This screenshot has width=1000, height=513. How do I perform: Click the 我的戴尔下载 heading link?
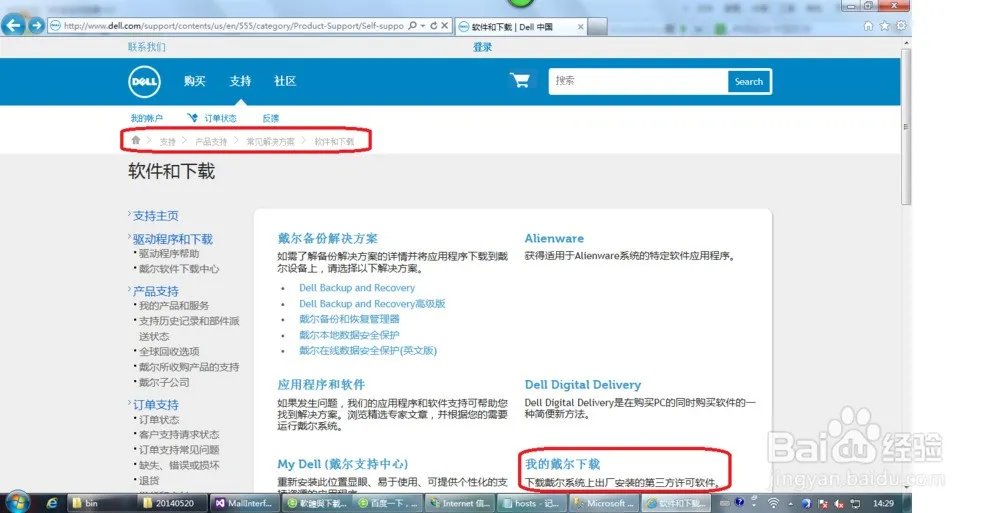(x=562, y=464)
